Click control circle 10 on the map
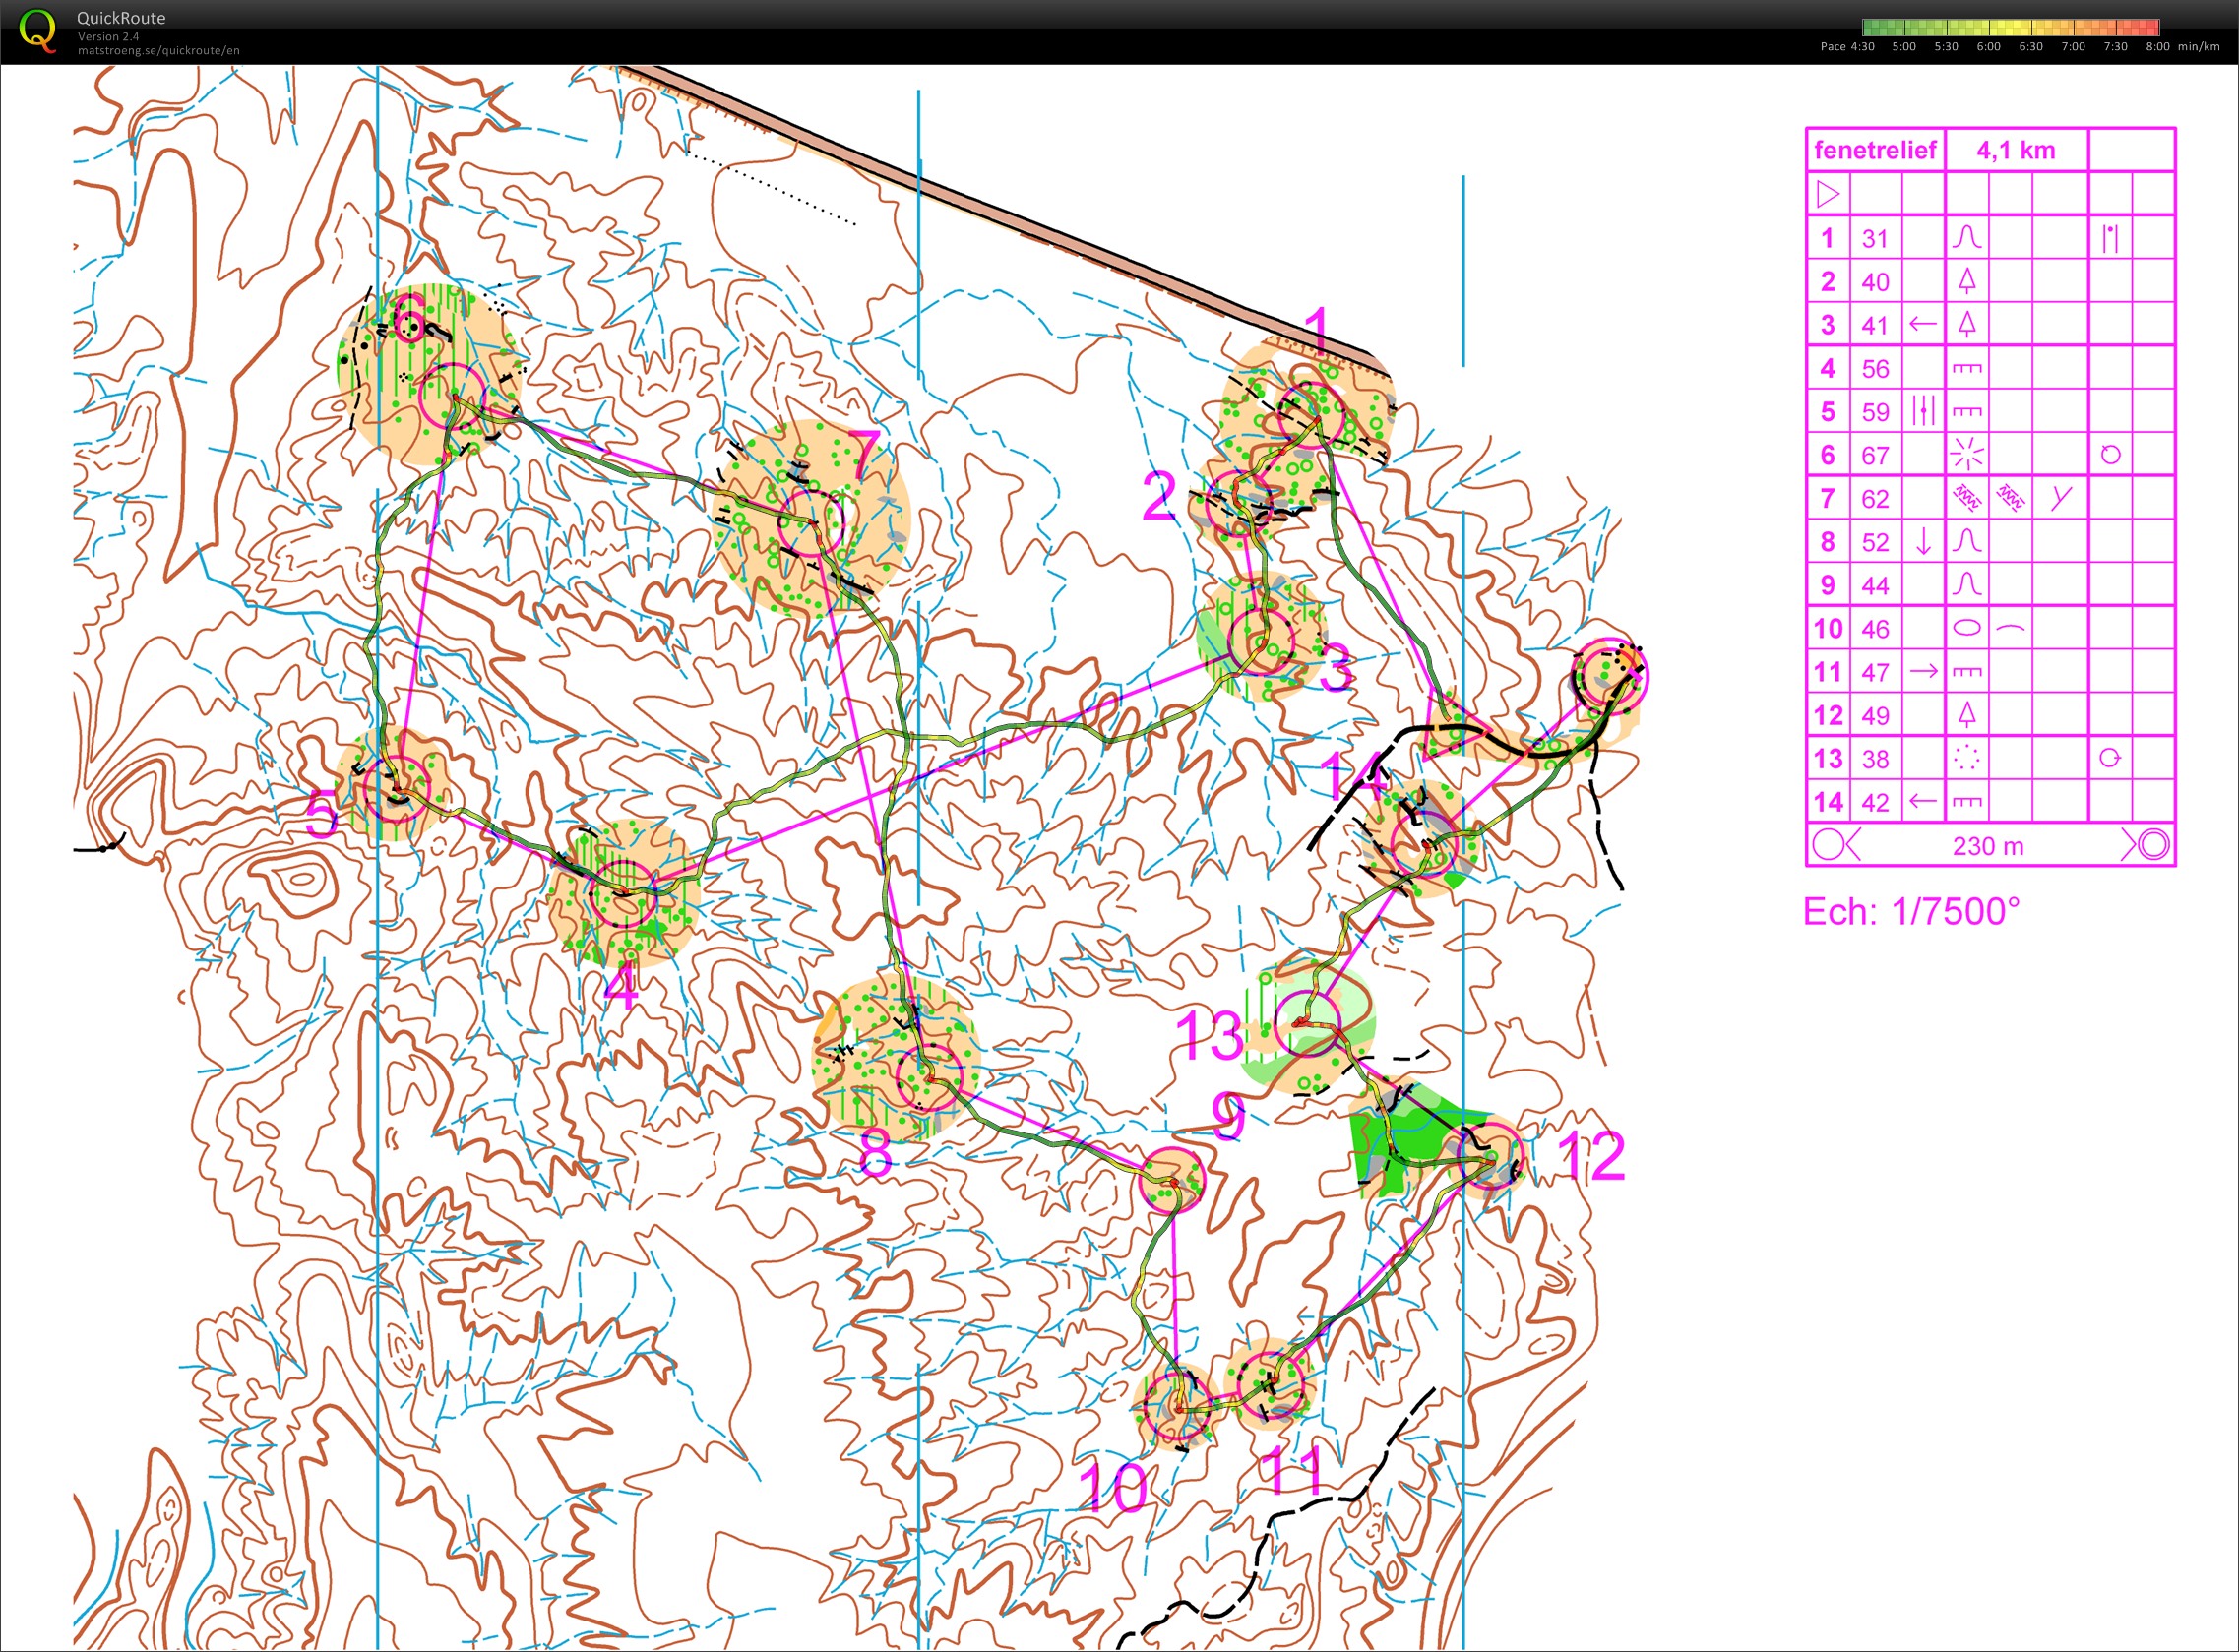 tap(1177, 1406)
